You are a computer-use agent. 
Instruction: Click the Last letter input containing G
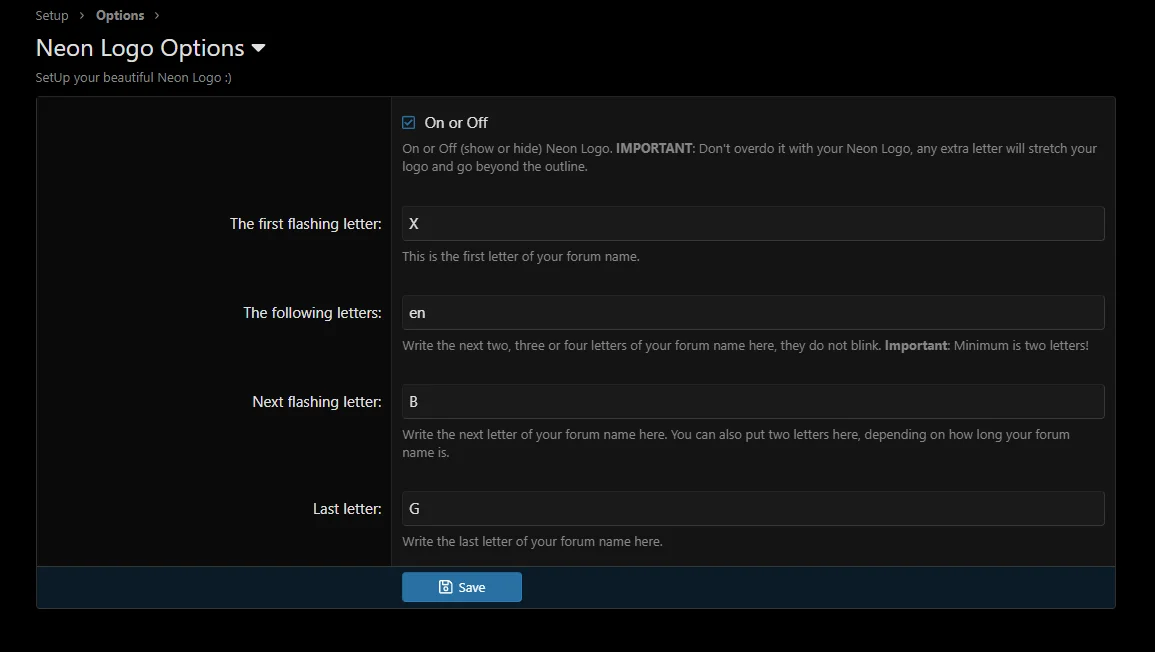[752, 509]
